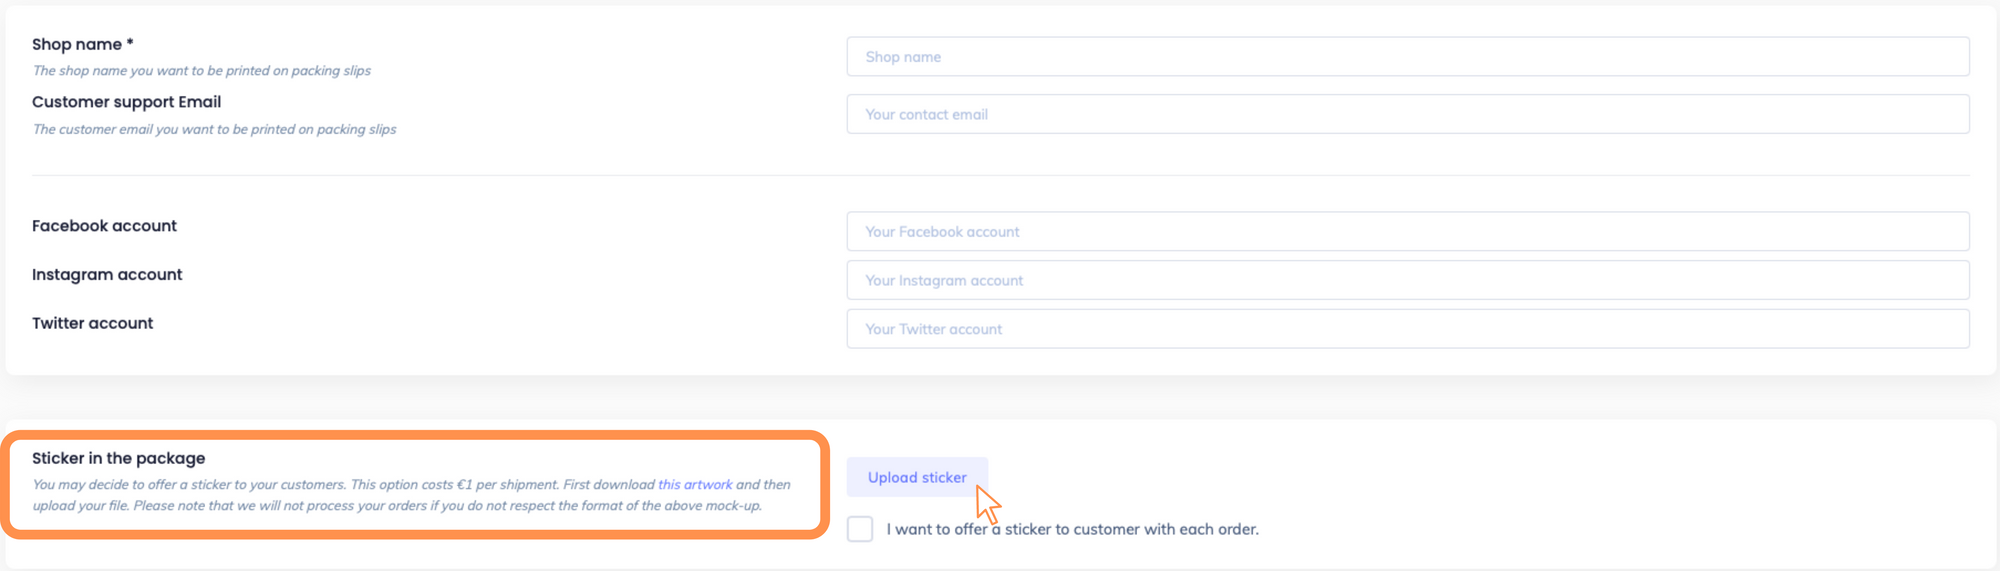Click the customer email packing slips hint
Screen dimensions: 2000x571
point(214,130)
